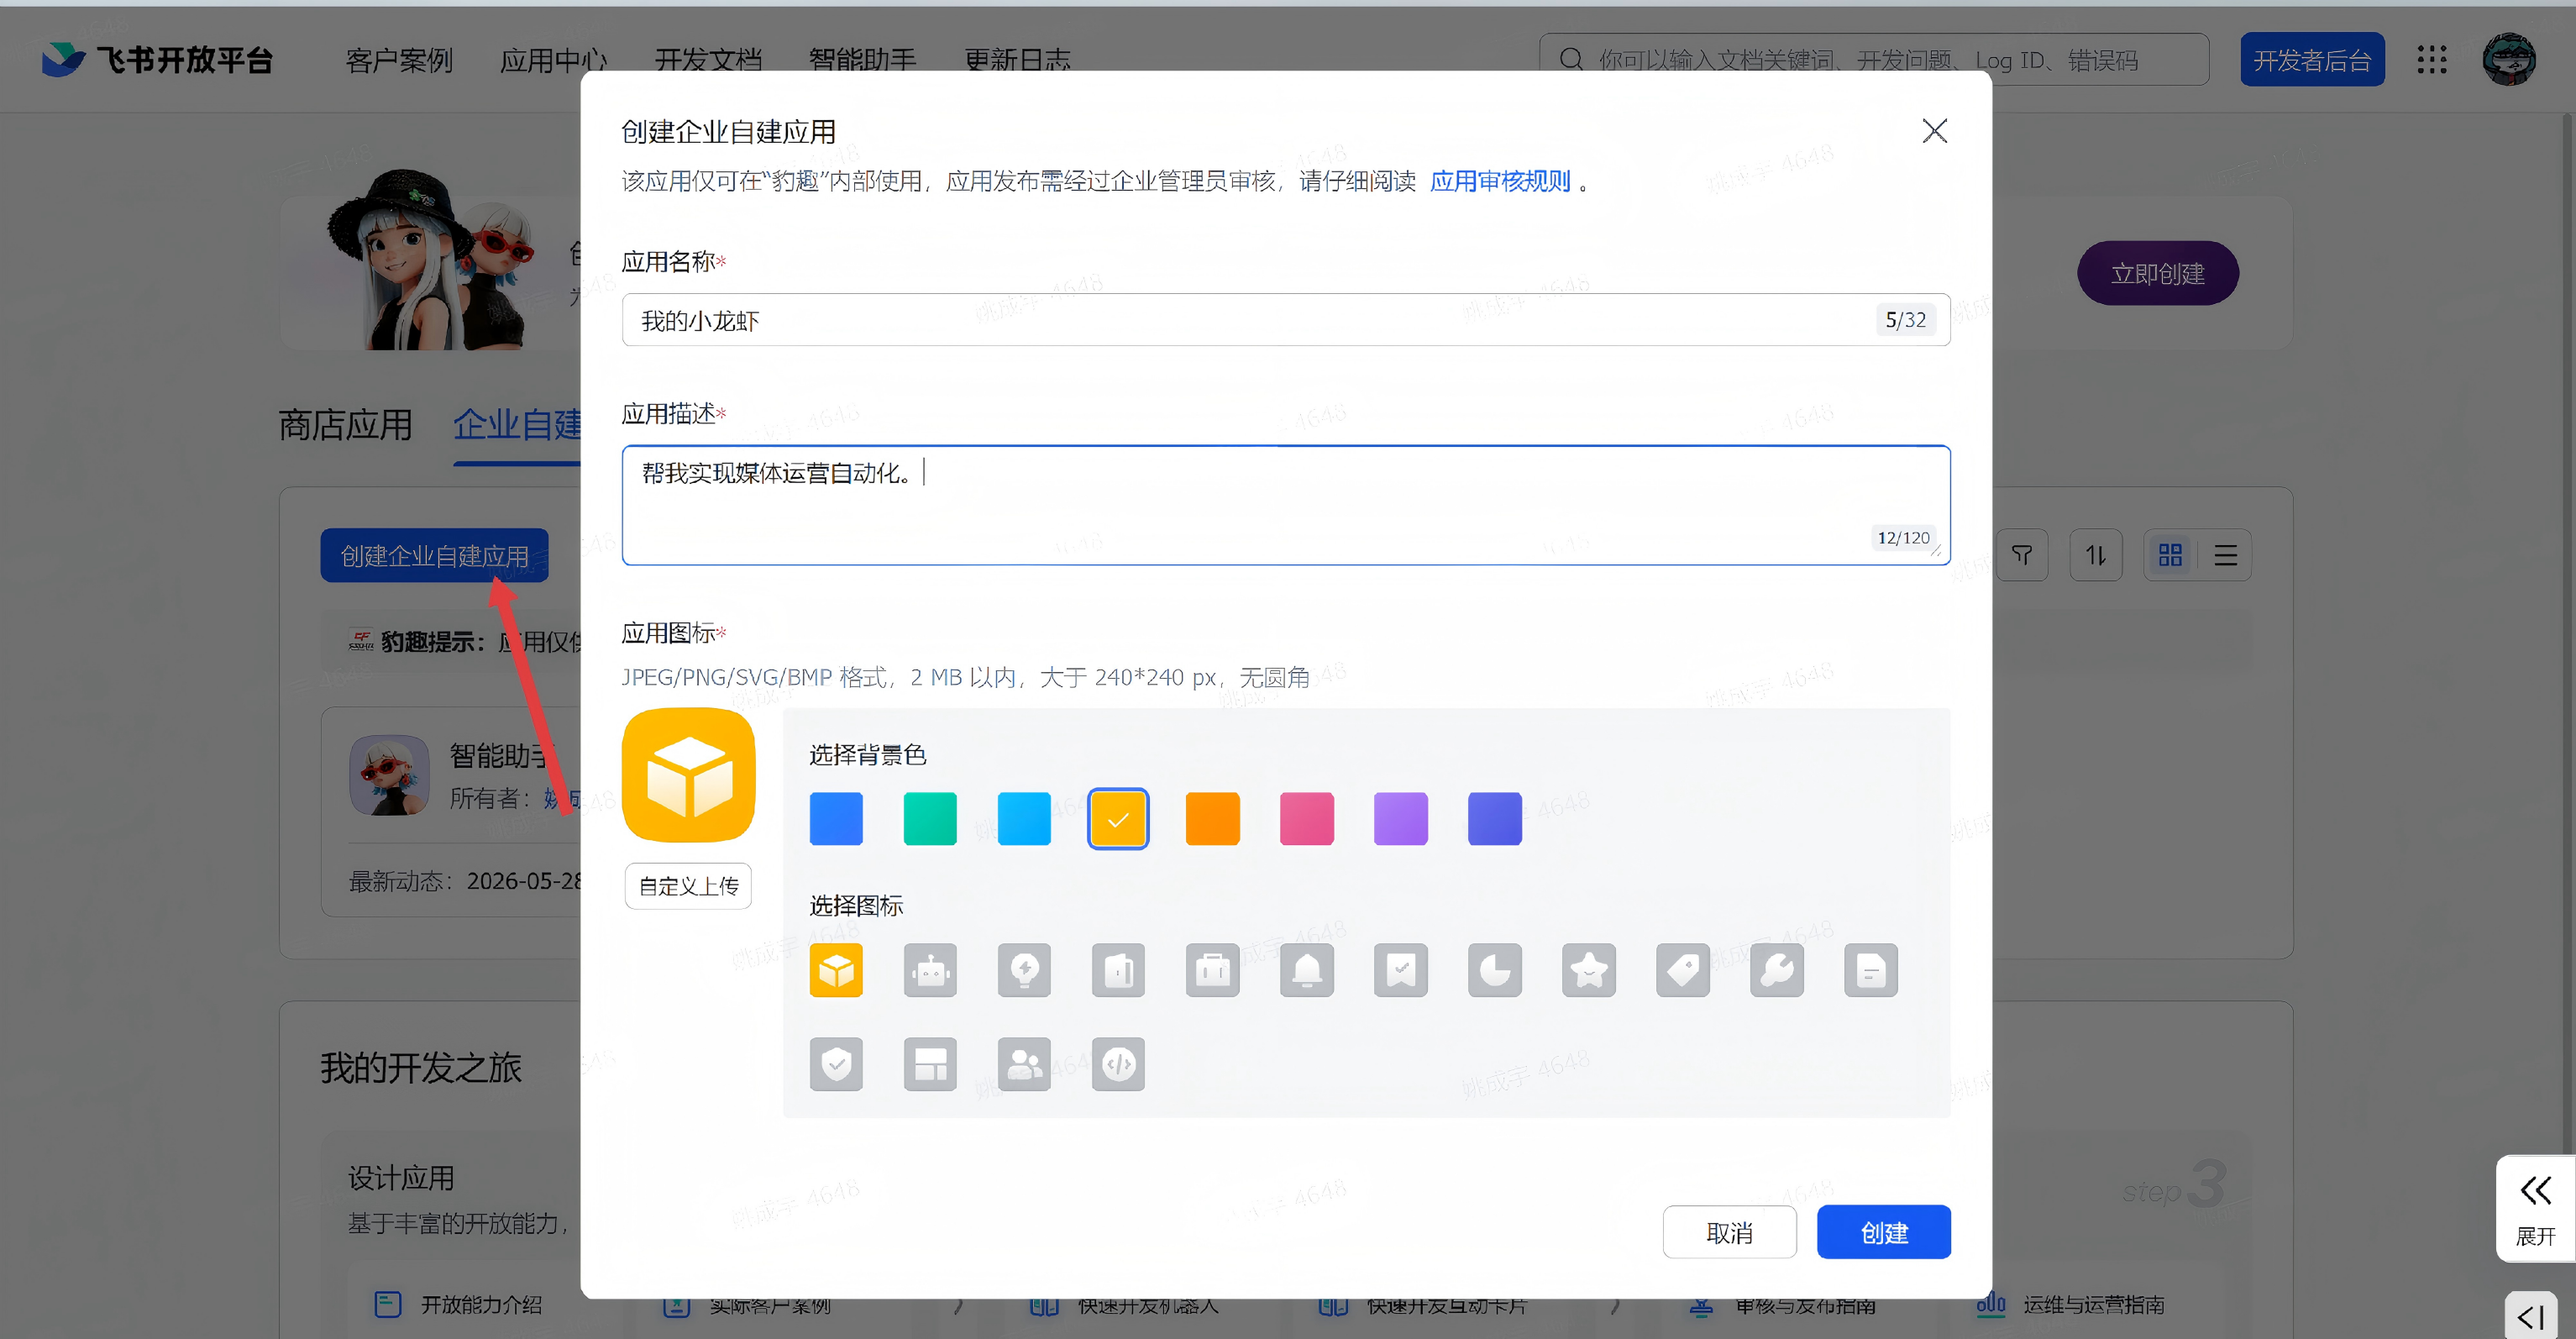Pick the blue background color

pyautogui.click(x=836, y=818)
